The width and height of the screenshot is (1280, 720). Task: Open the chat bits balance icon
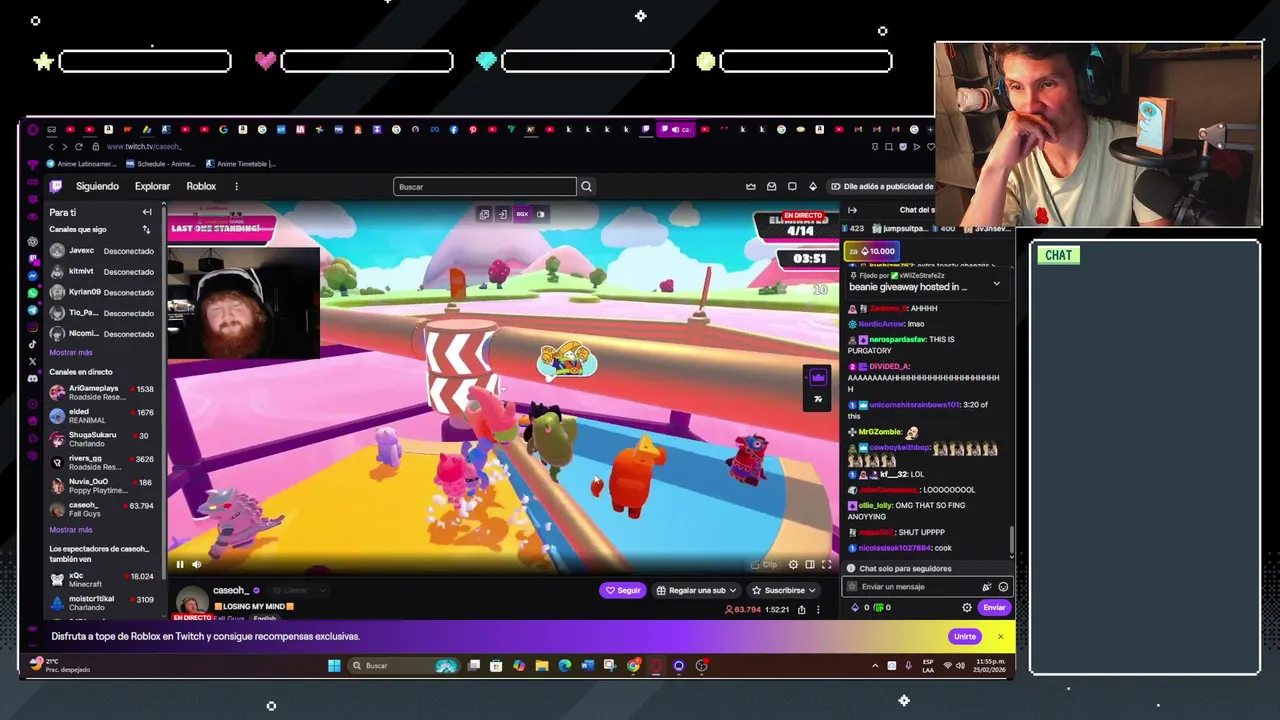[x=855, y=607]
